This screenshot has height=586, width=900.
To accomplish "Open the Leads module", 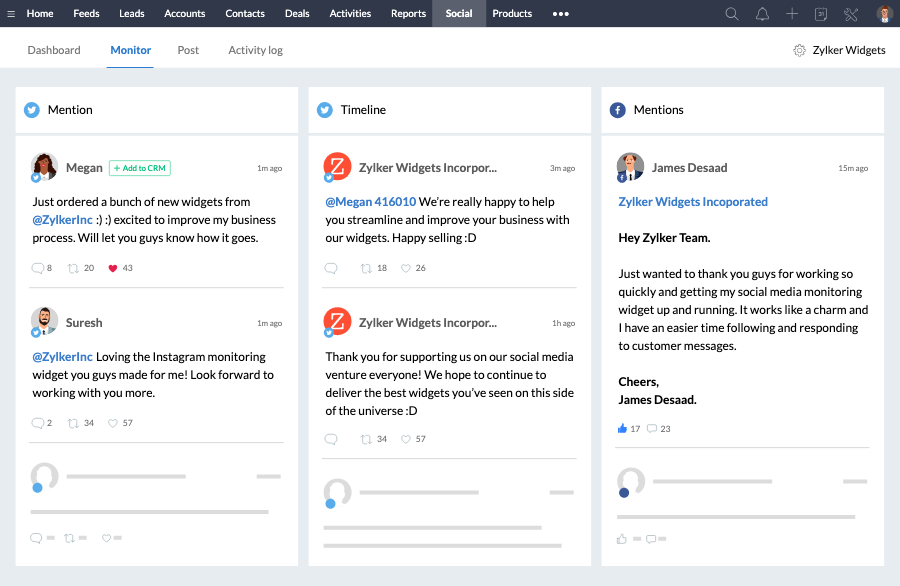I will [x=131, y=13].
